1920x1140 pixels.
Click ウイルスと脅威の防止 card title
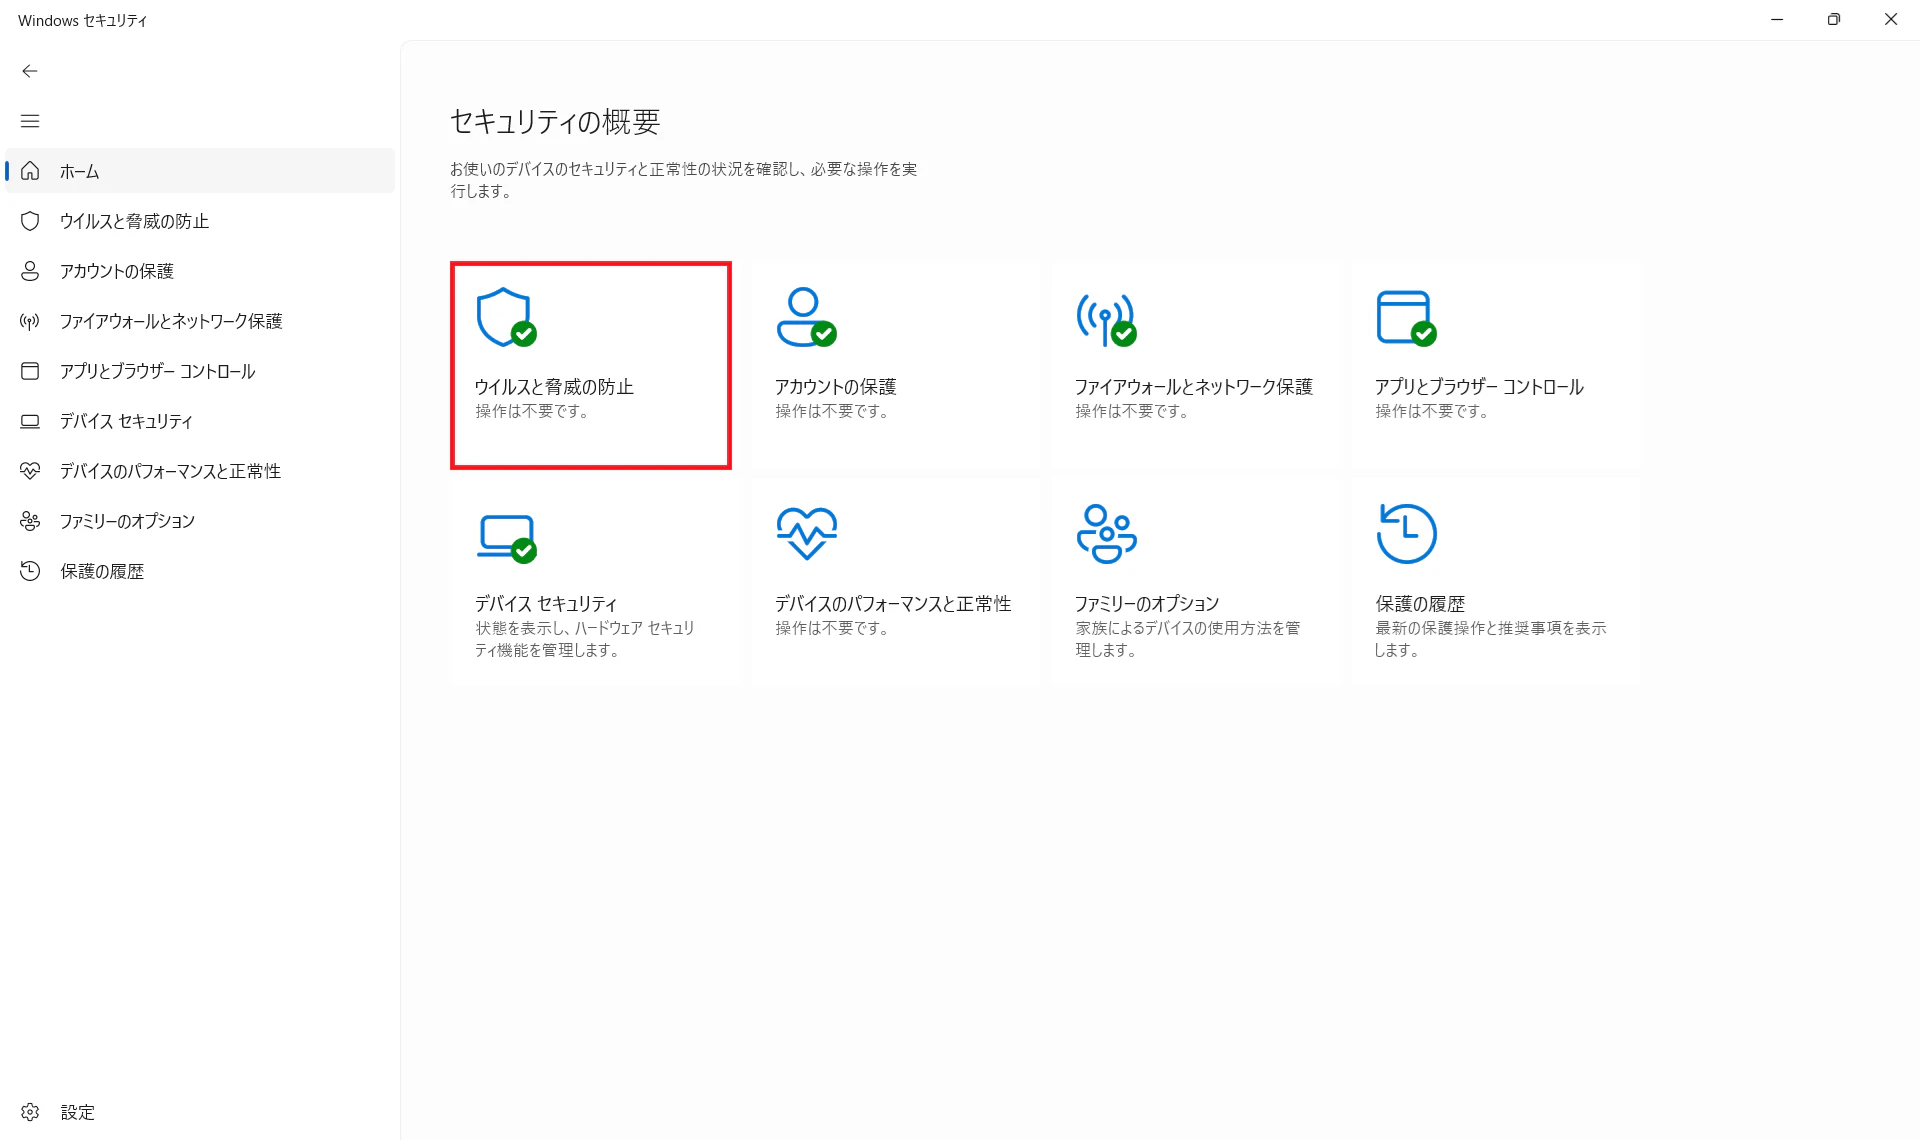pyautogui.click(x=554, y=387)
